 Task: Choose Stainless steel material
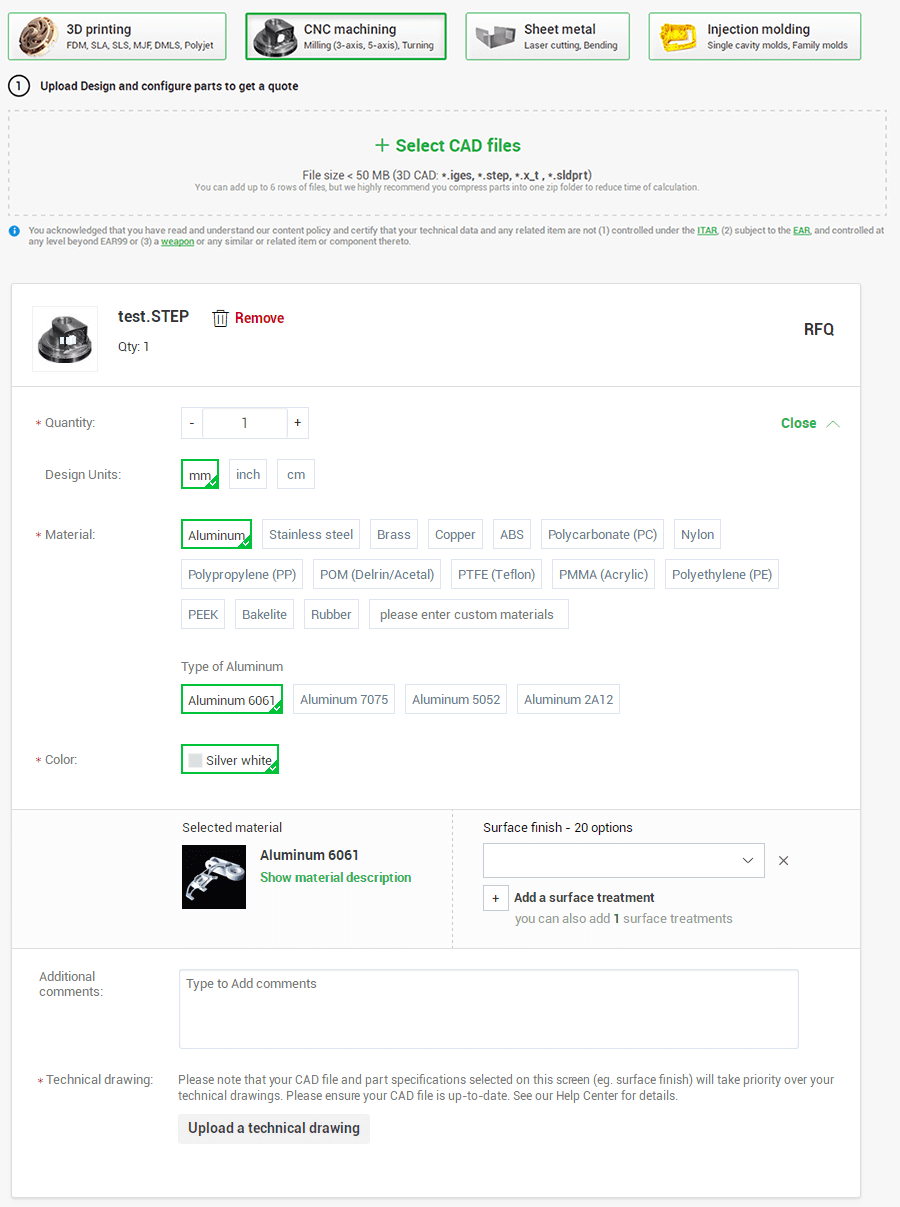(311, 535)
